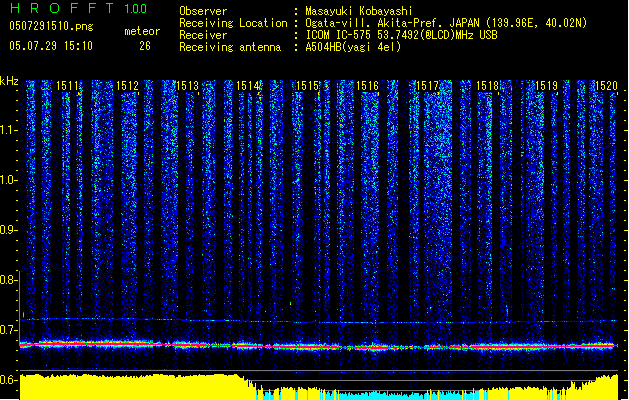
Task: Click the 1516 time marker
Action: pos(367,86)
